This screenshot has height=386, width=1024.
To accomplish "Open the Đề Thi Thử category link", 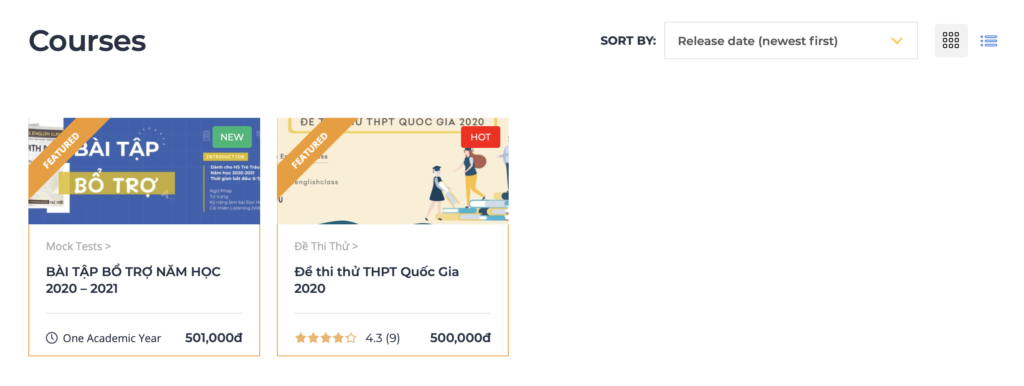I will pyautogui.click(x=326, y=246).
